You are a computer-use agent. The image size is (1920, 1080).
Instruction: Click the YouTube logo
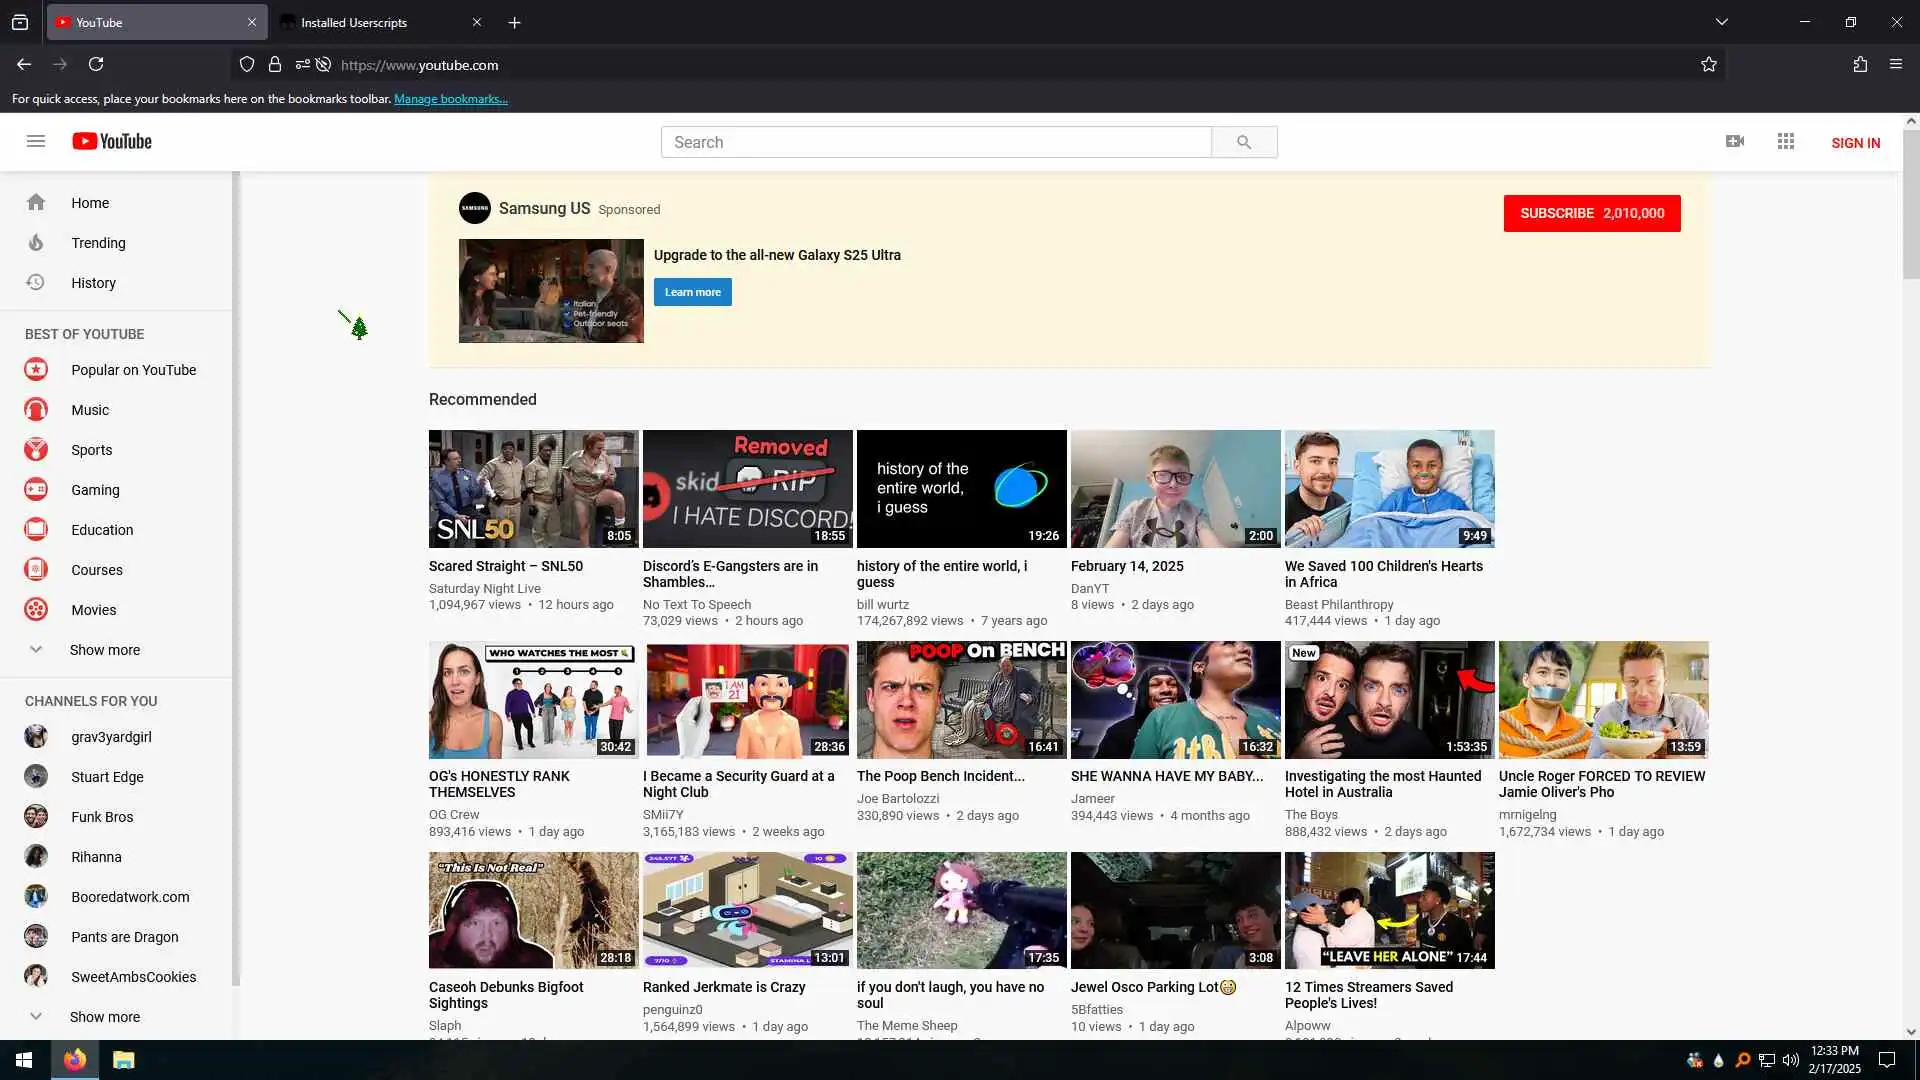[x=112, y=141]
